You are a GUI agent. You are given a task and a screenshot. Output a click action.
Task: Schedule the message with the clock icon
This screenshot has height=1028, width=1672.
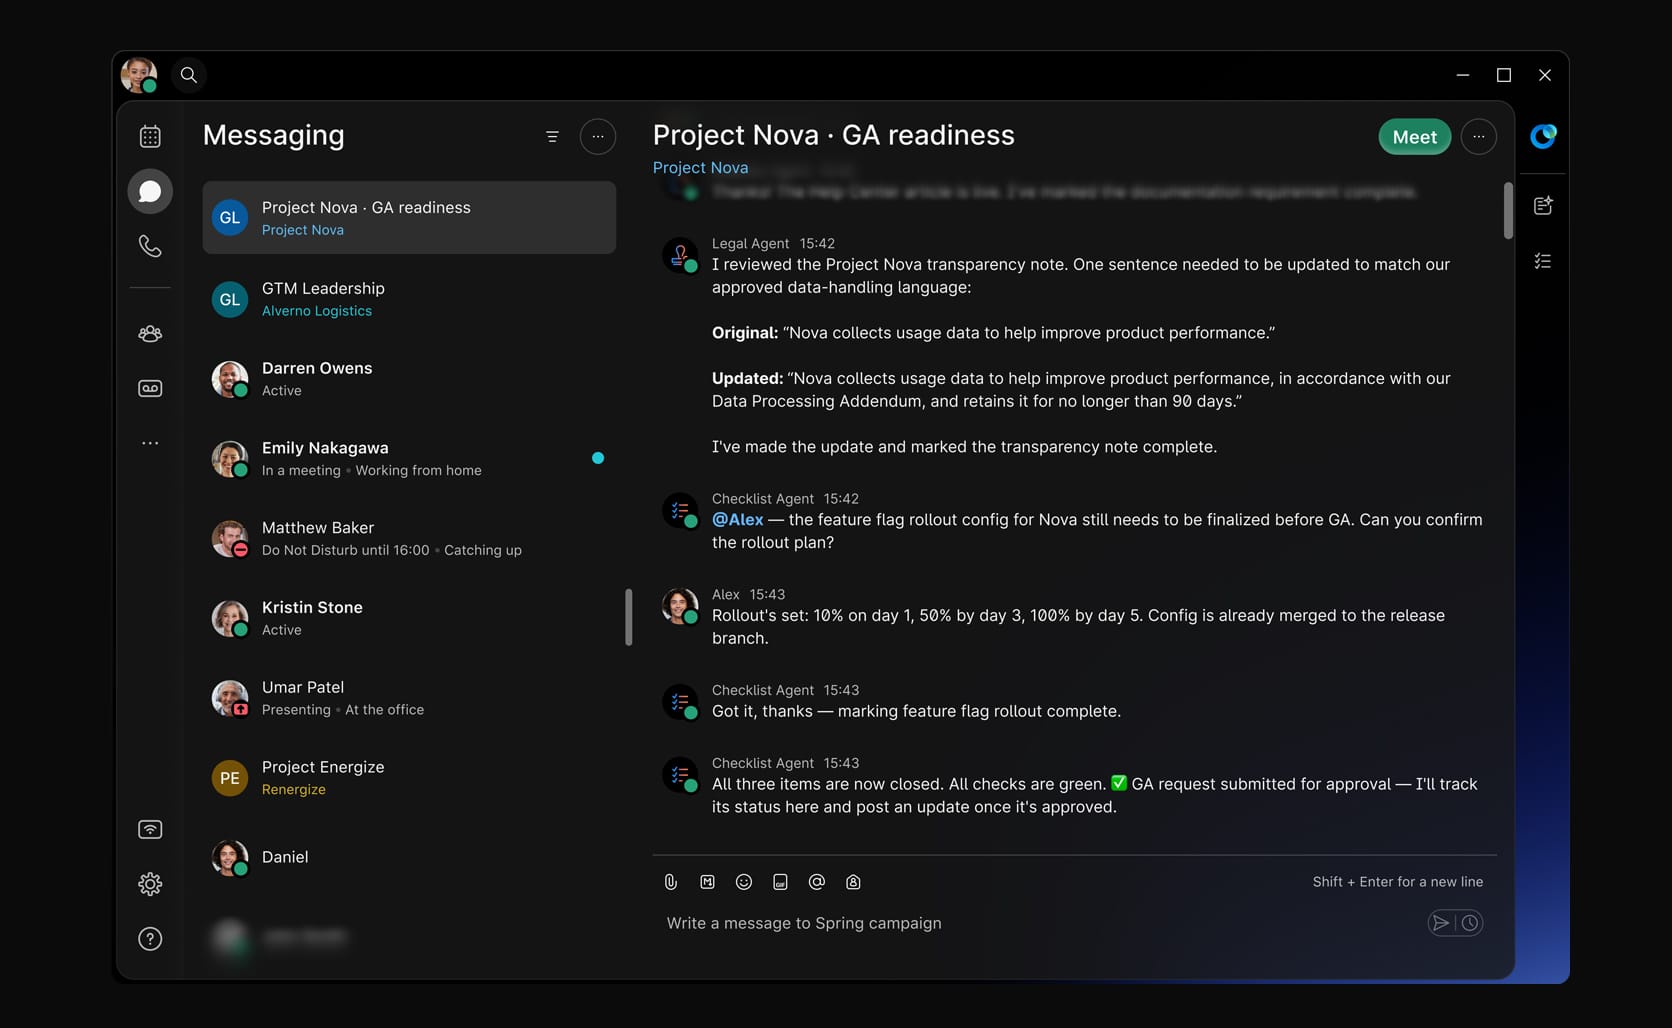pyautogui.click(x=1470, y=923)
